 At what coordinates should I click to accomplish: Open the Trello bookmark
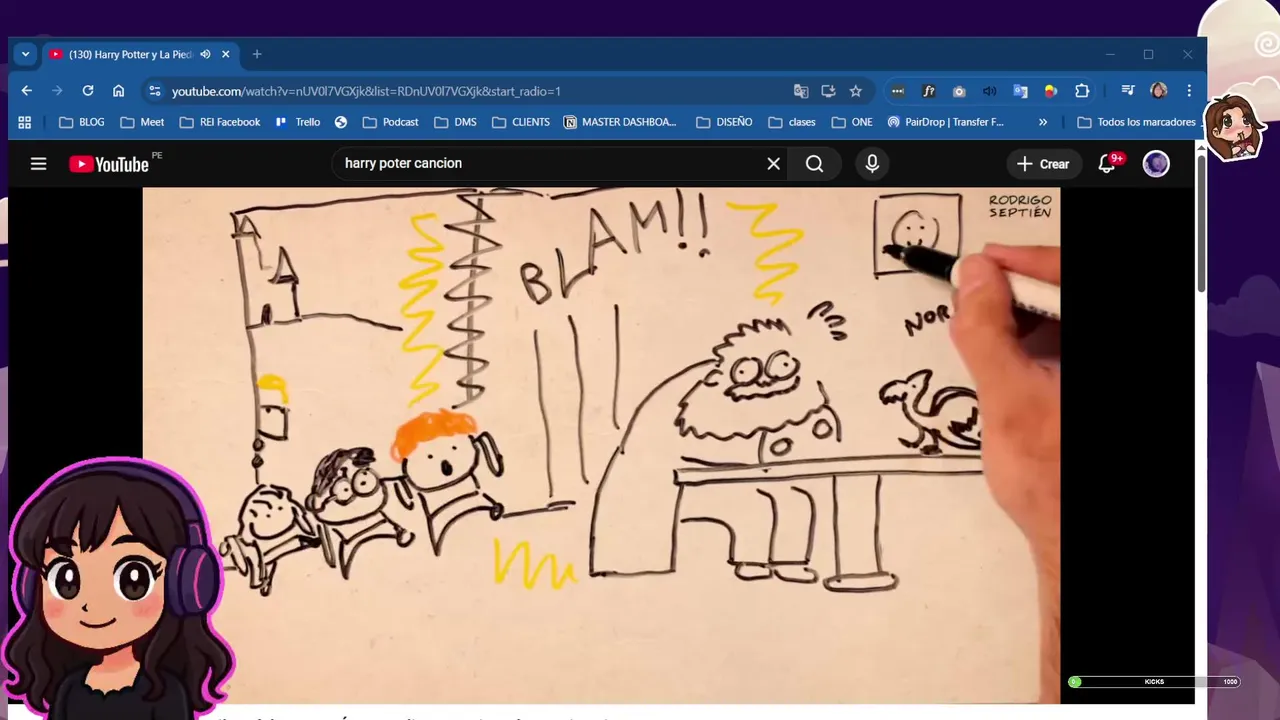point(297,122)
